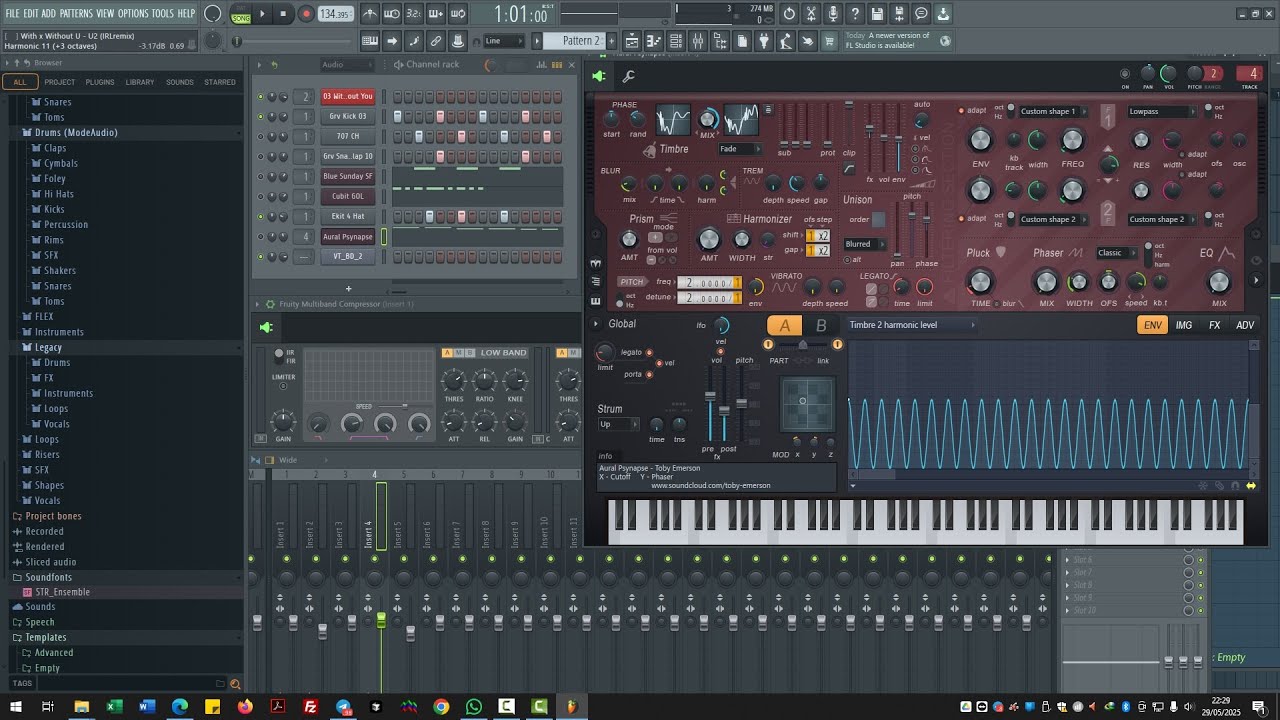This screenshot has width=1280, height=720.
Task: Click the save icon in top toolbar
Action: pos(877,14)
